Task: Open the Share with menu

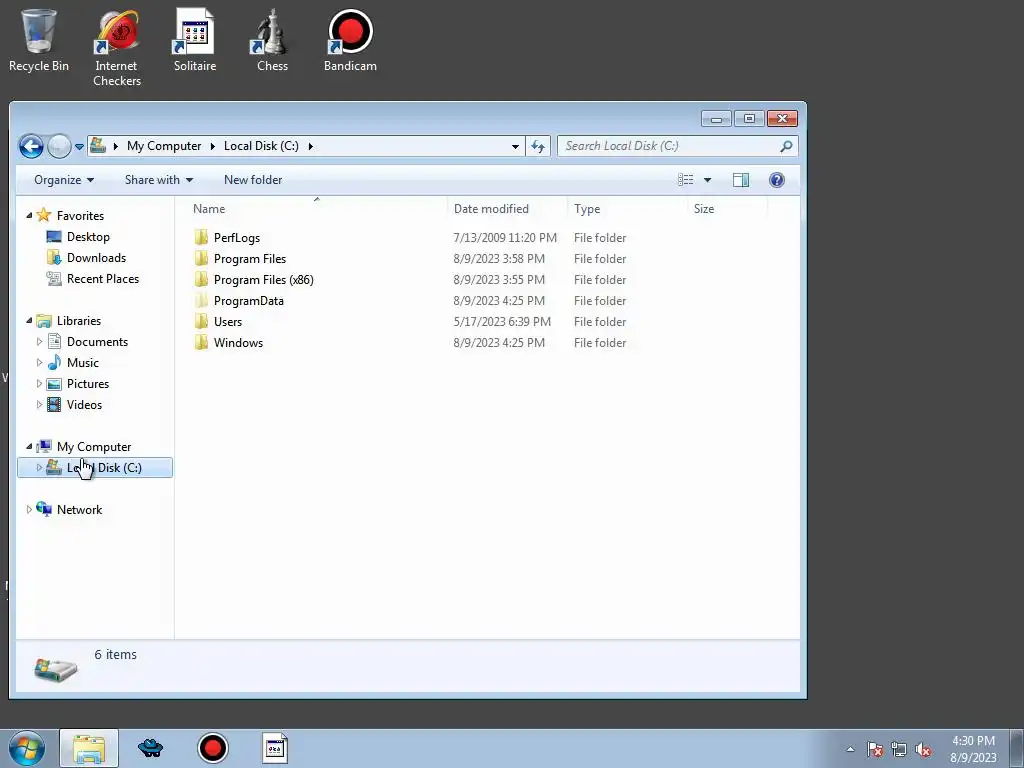Action: (x=159, y=180)
